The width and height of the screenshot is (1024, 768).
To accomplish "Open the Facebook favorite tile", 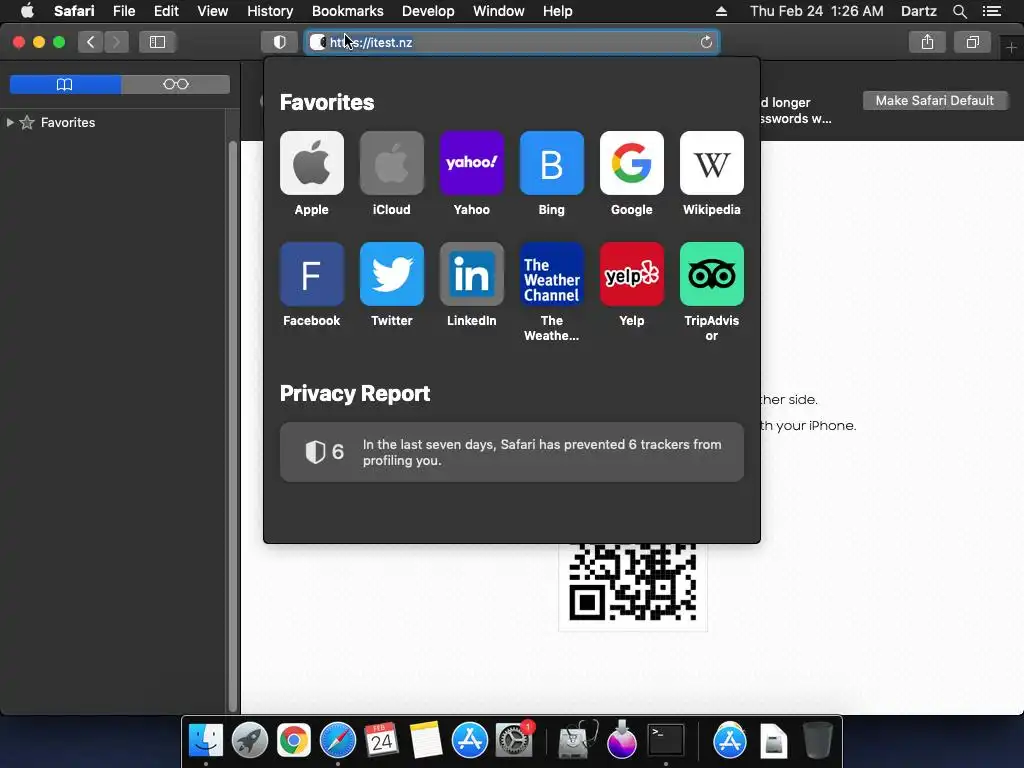I will [x=312, y=274].
